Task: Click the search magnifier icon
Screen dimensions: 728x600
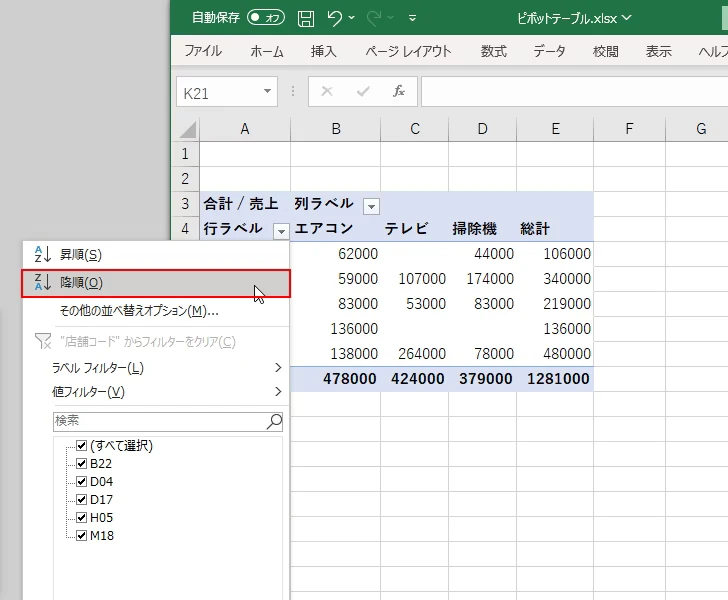Action: tap(274, 421)
